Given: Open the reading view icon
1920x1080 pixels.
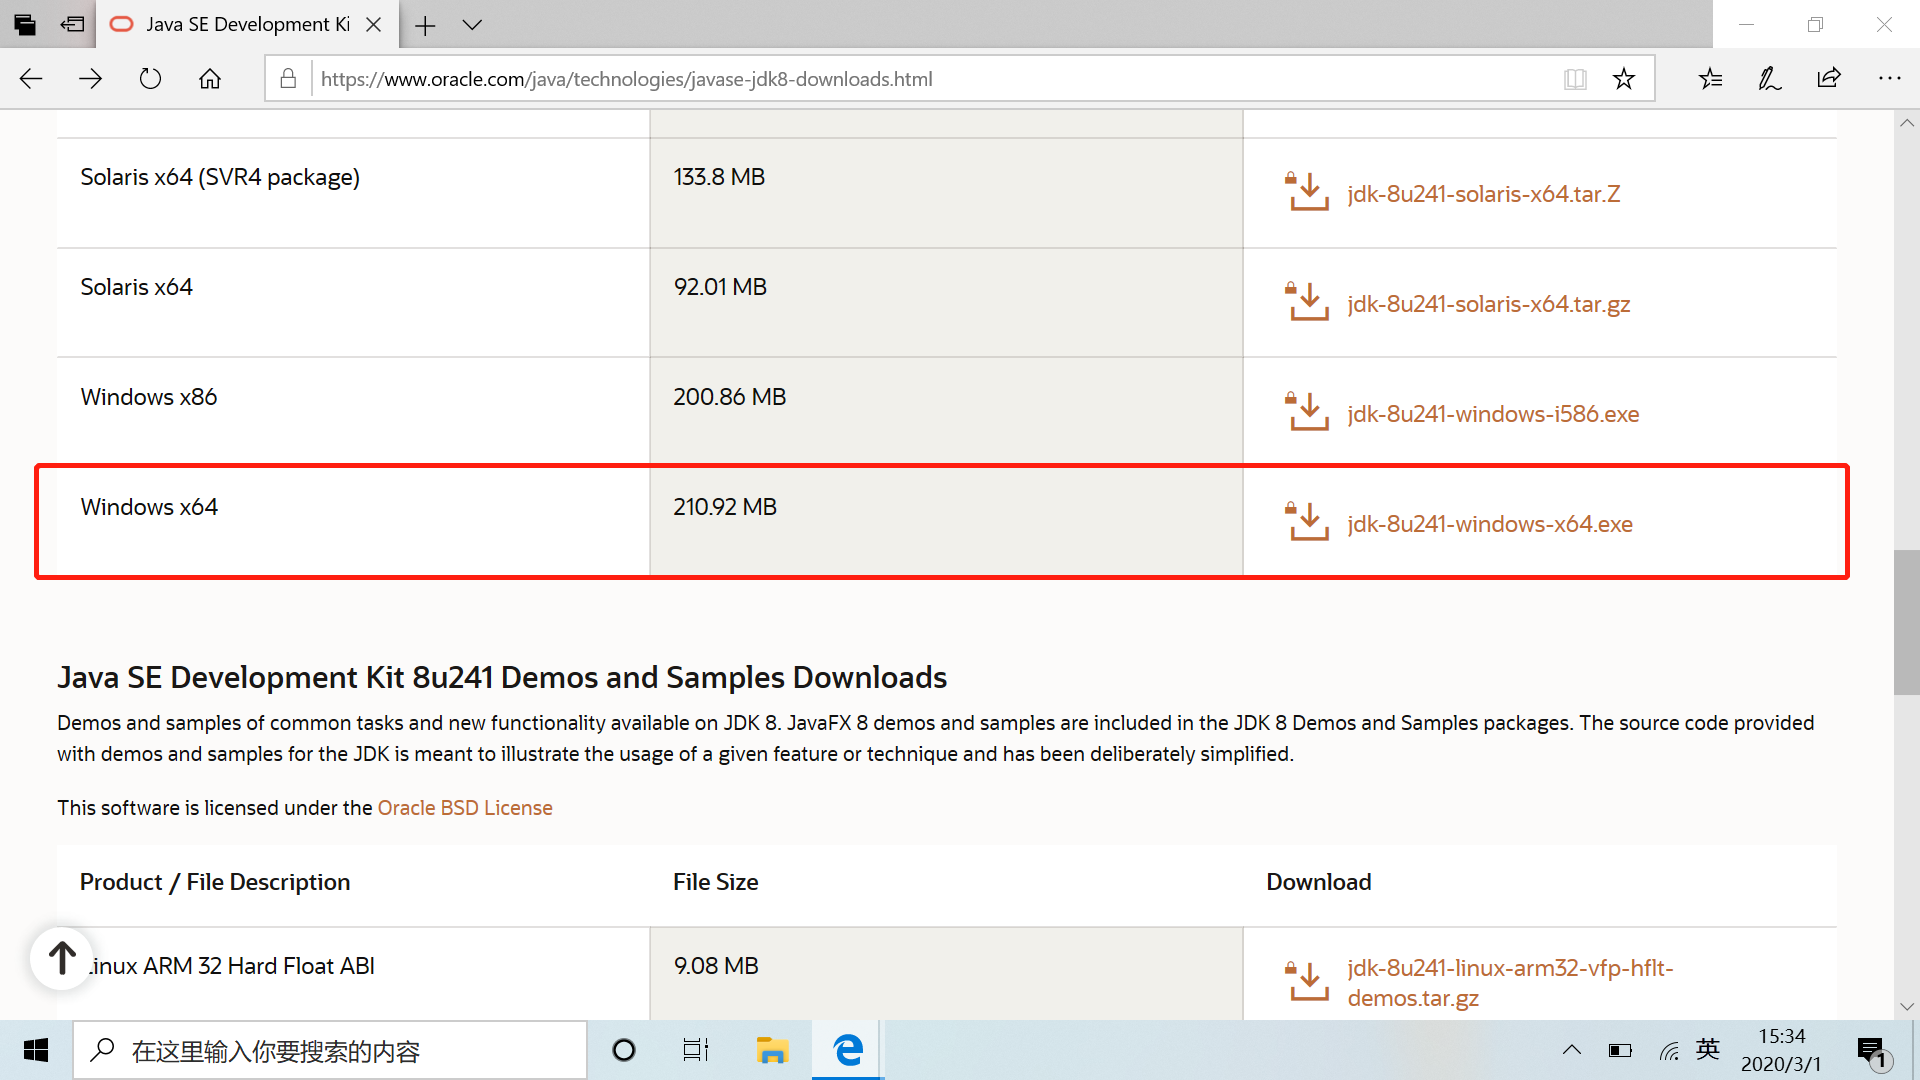Looking at the screenshot, I should coord(1575,79).
